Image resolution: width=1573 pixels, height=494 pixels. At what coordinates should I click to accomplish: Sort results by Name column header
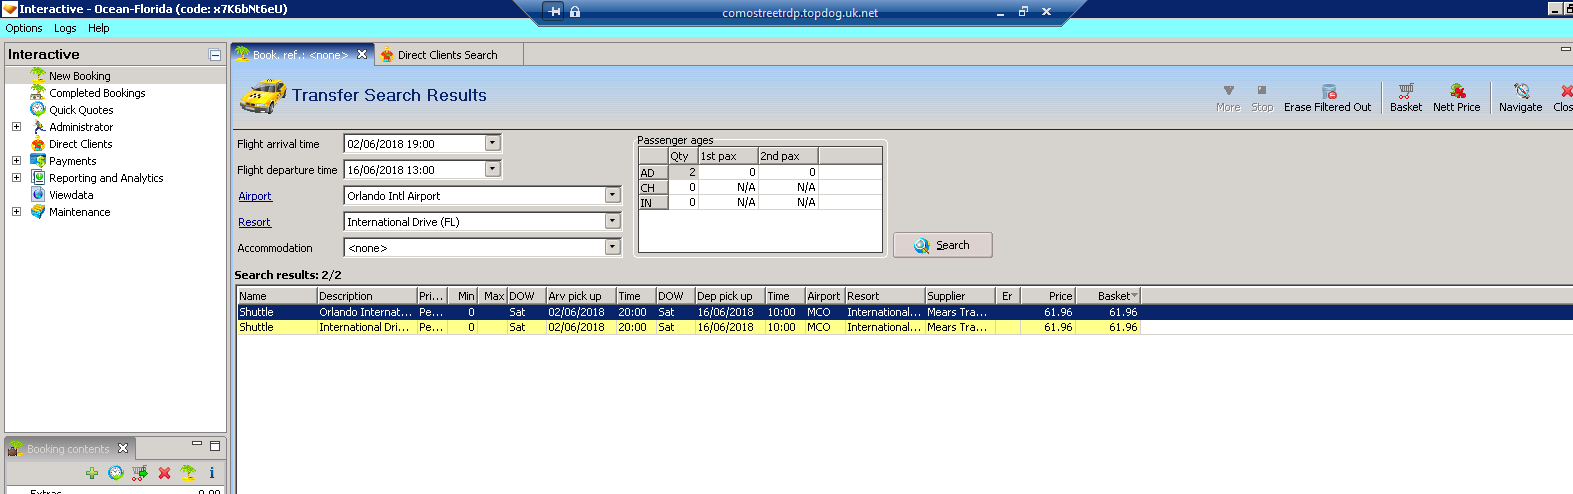[x=277, y=296]
